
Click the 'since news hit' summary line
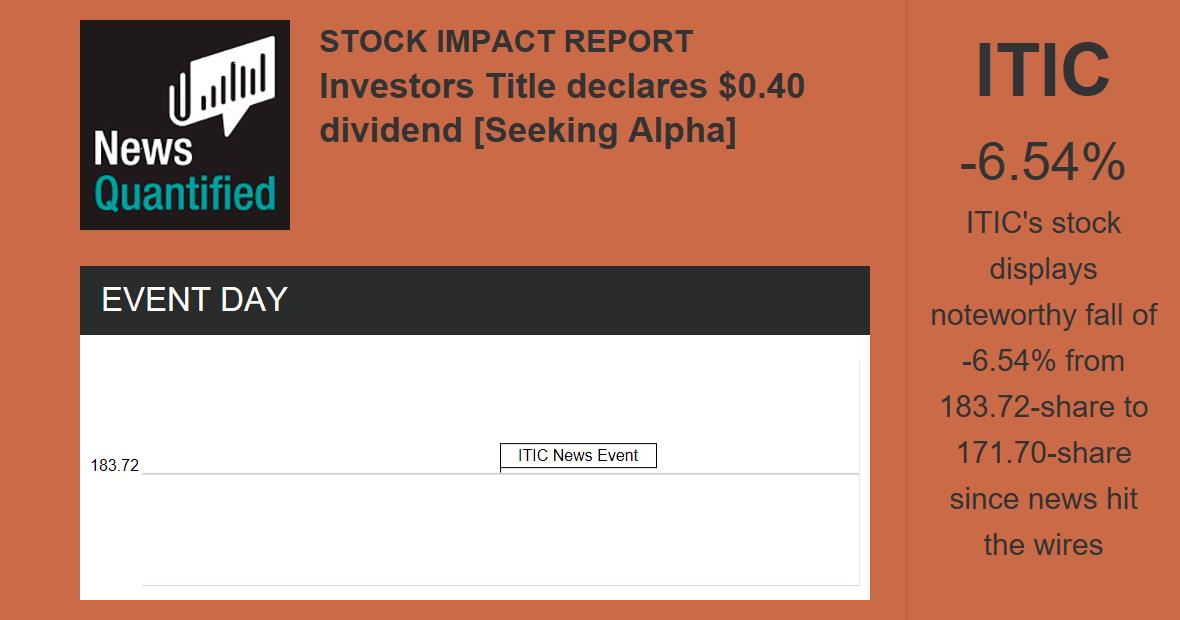tap(1043, 499)
